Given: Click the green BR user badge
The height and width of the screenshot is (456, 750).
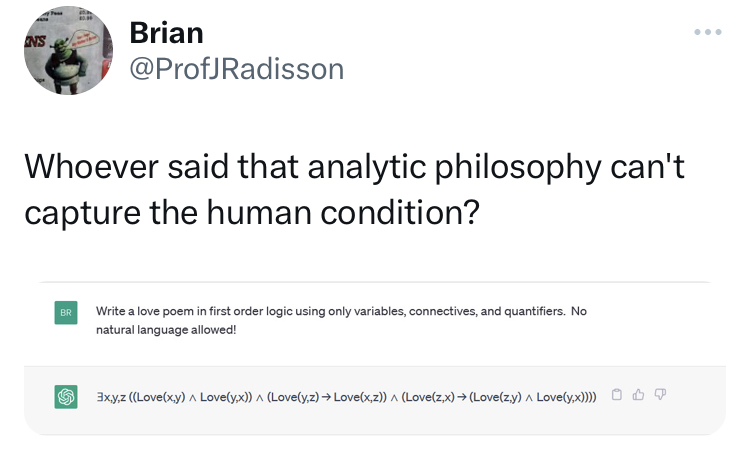Looking at the screenshot, I should point(67,314).
